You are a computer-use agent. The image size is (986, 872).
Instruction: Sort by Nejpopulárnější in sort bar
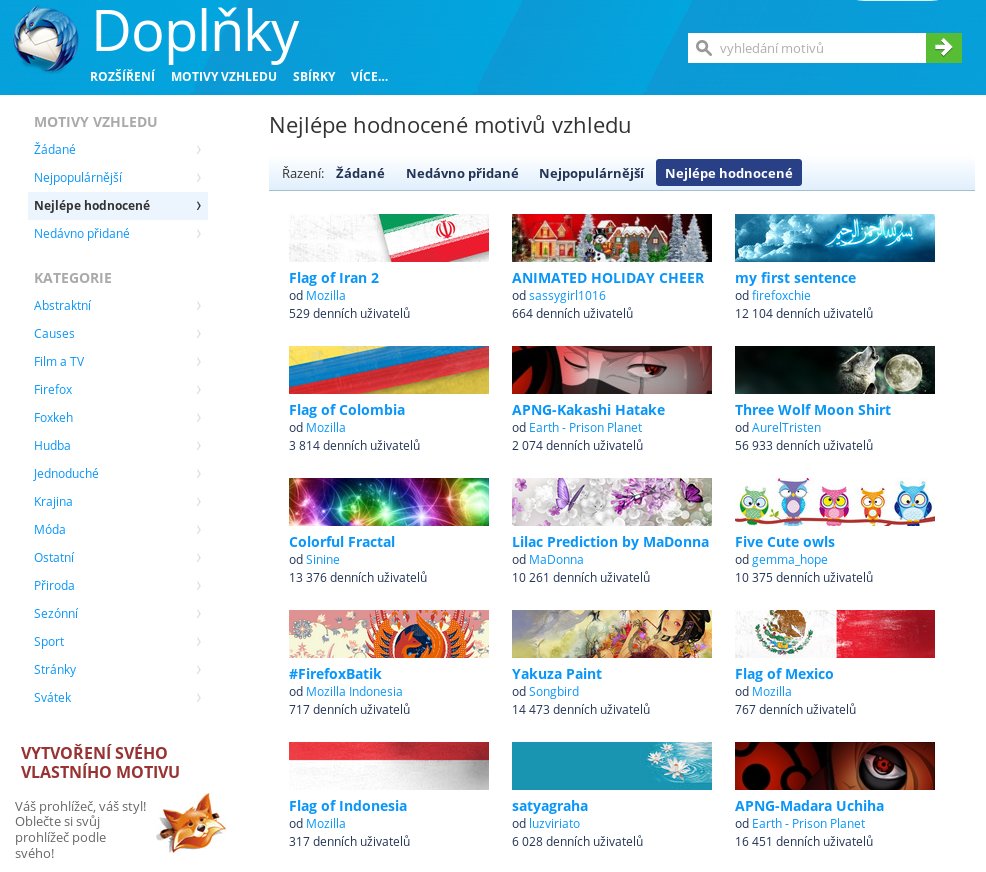591,173
